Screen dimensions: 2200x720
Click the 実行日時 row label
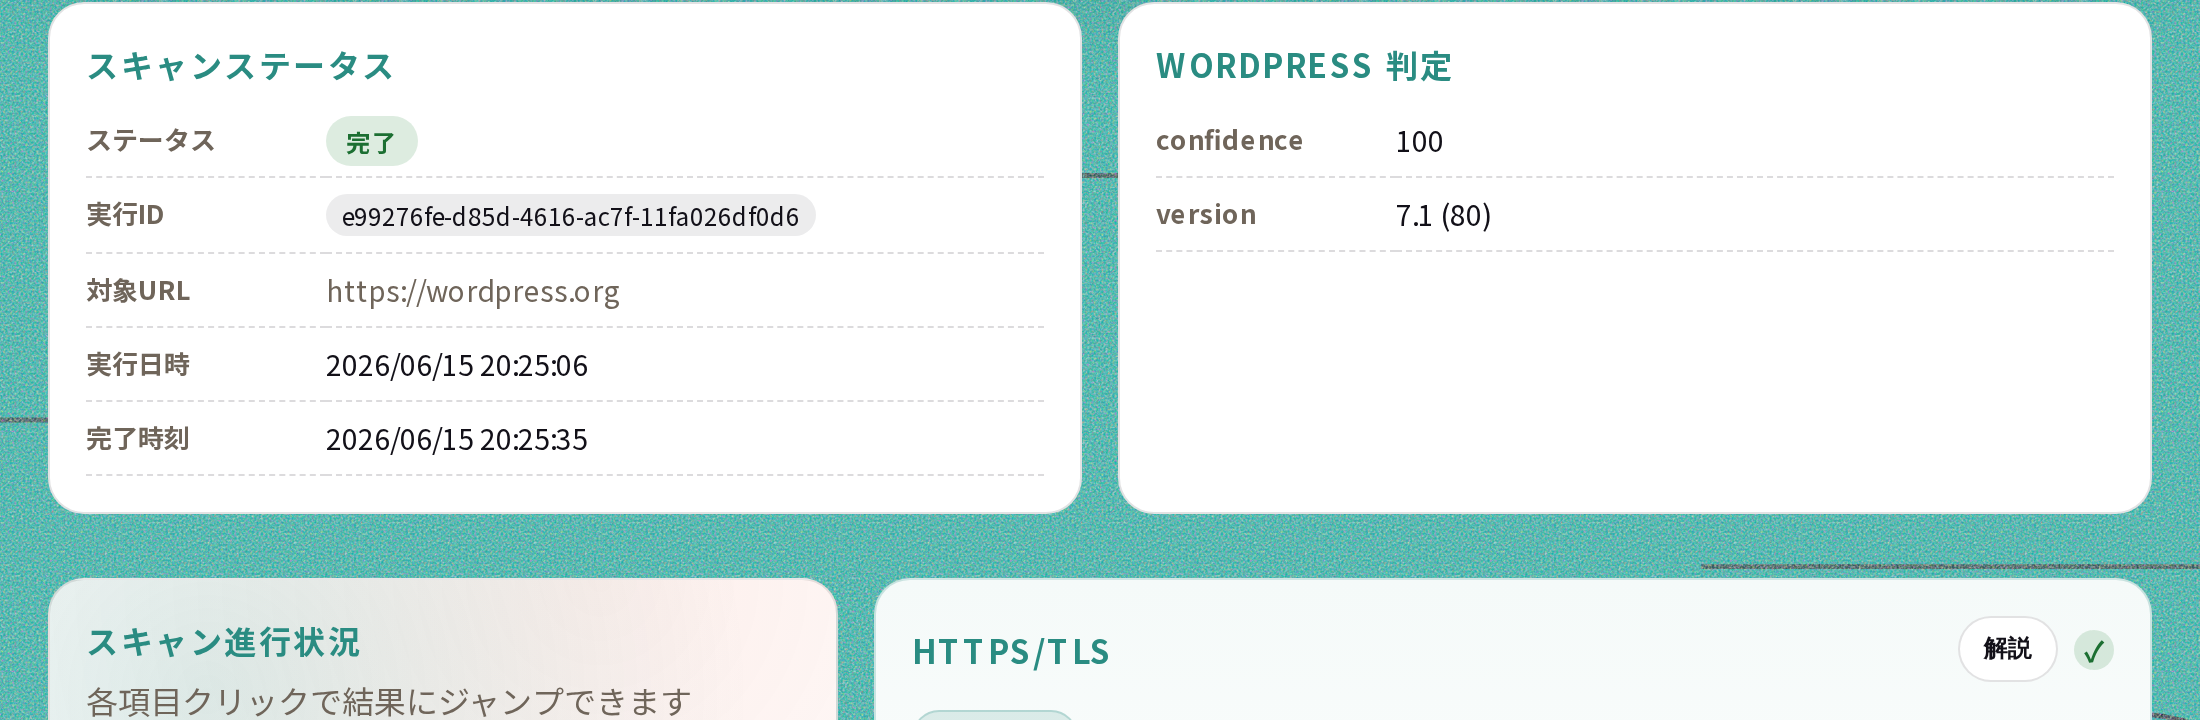(x=138, y=365)
